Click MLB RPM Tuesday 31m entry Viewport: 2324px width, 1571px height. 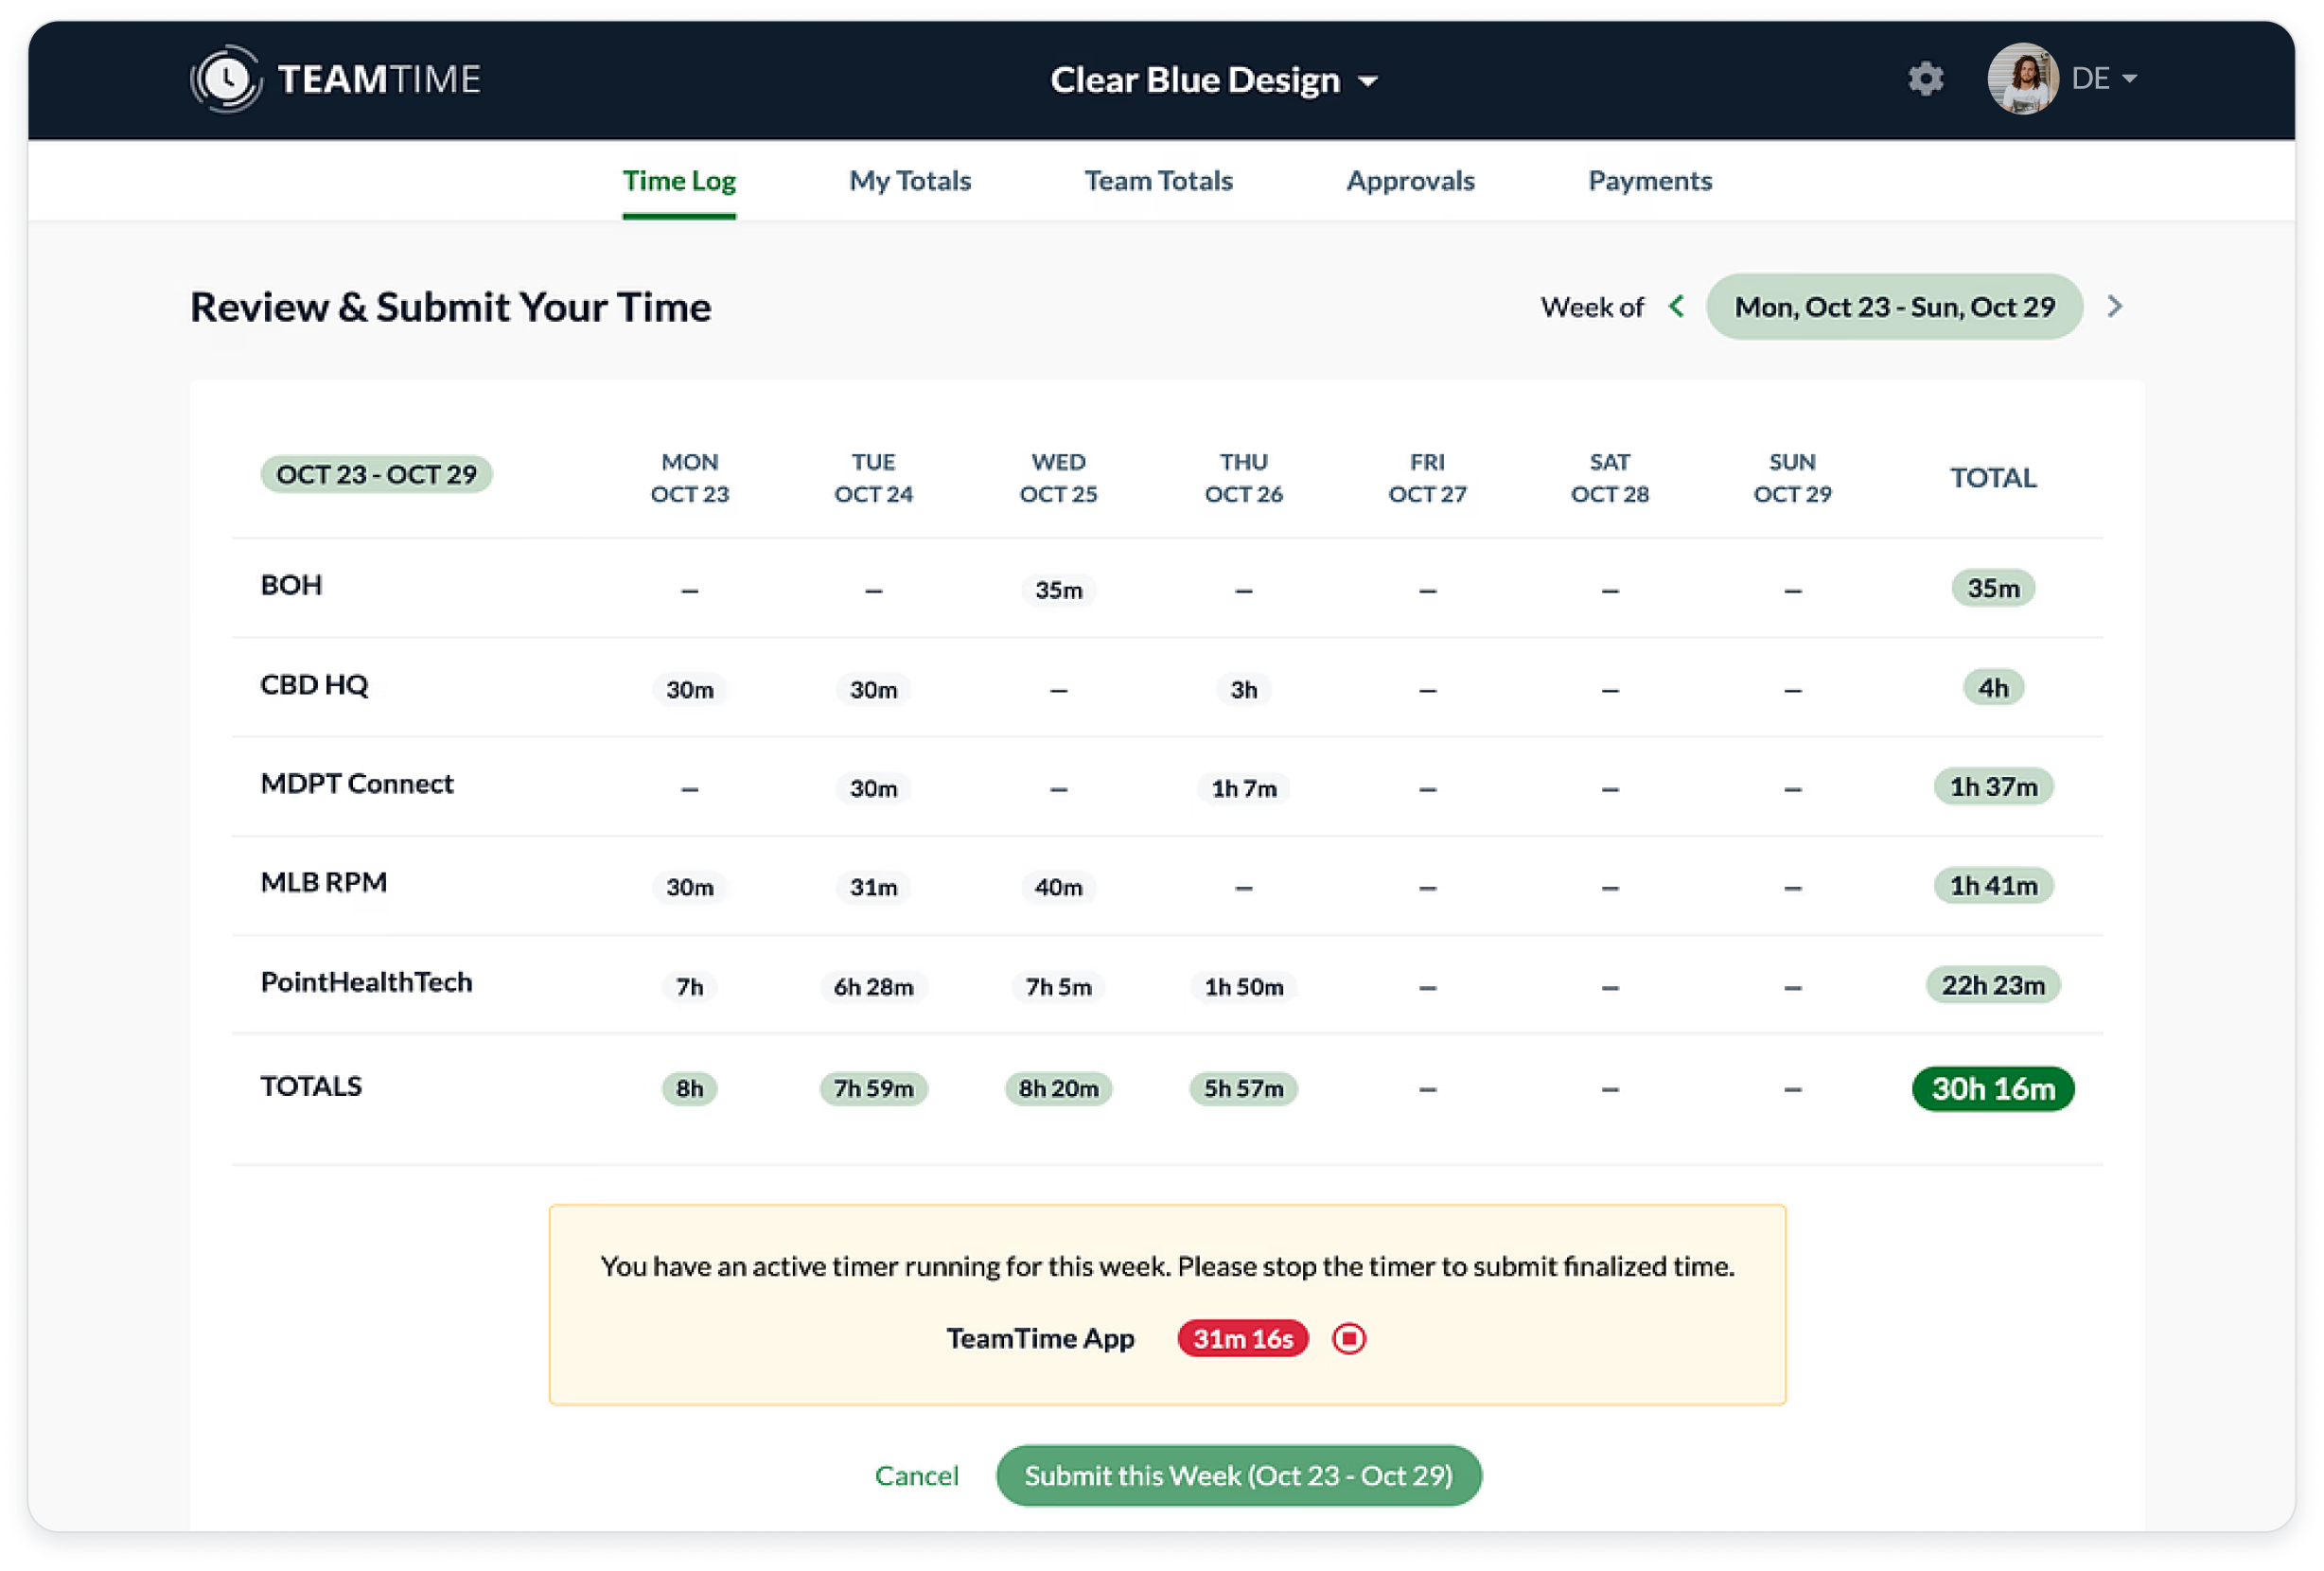[873, 887]
